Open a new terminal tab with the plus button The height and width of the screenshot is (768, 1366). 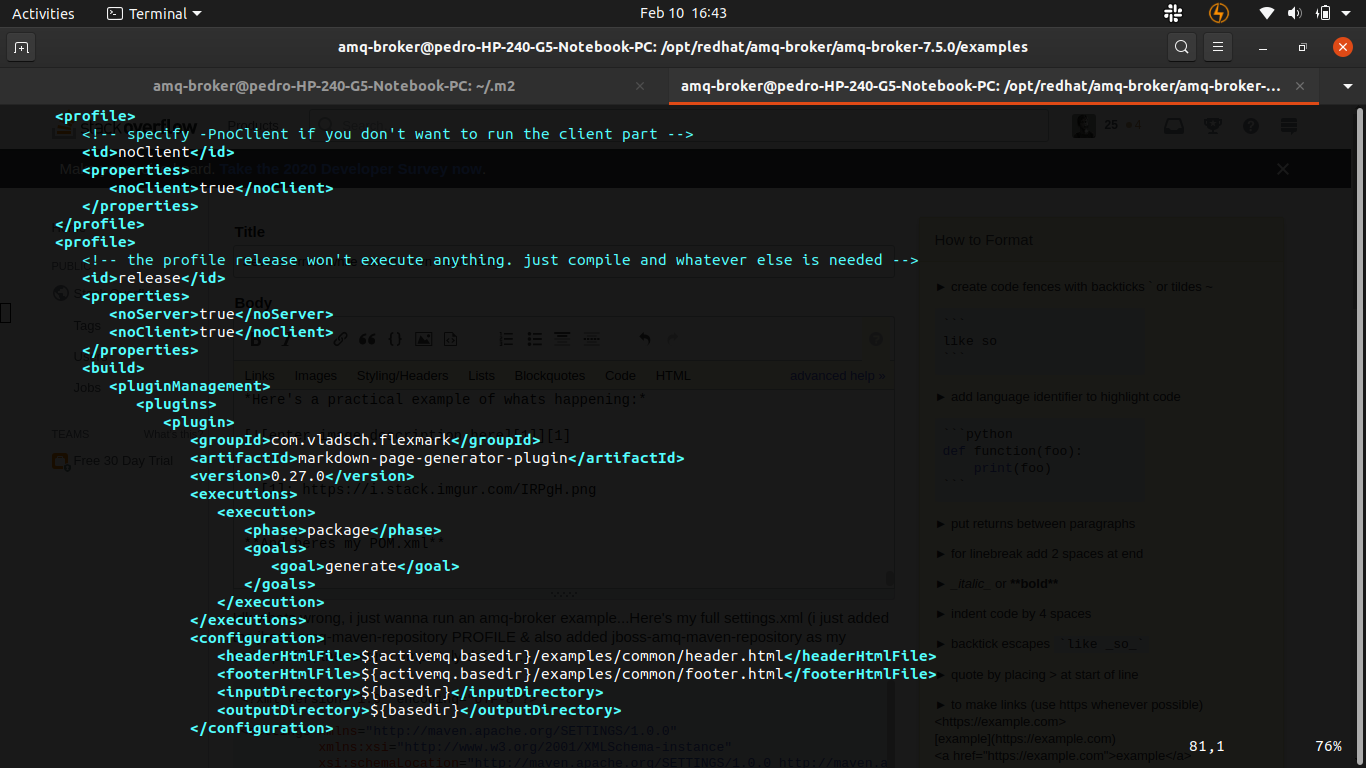point(22,47)
